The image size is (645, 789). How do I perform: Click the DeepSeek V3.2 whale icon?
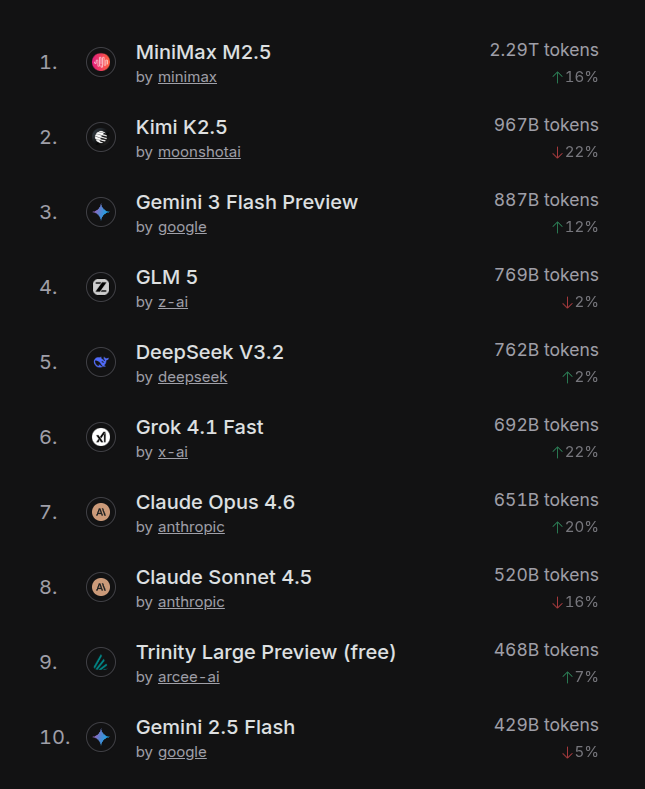pyautogui.click(x=101, y=362)
